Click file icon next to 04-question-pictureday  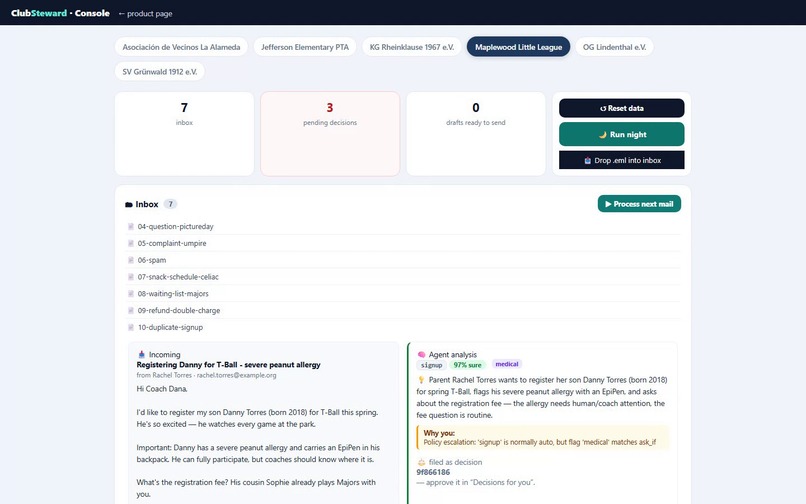pos(131,226)
